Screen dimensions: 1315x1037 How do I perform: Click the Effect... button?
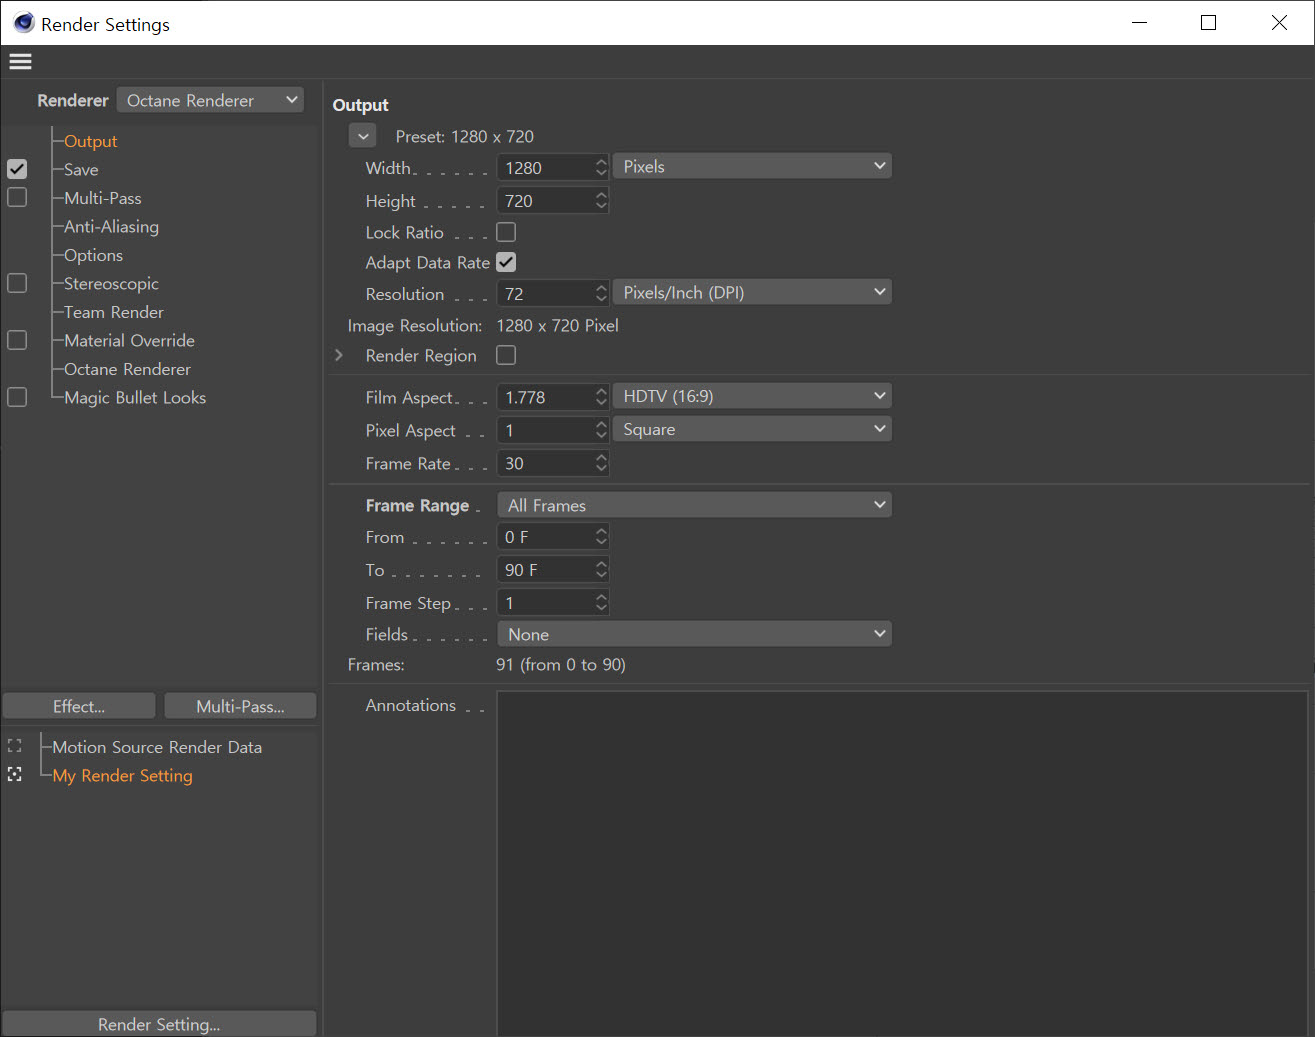pos(79,706)
